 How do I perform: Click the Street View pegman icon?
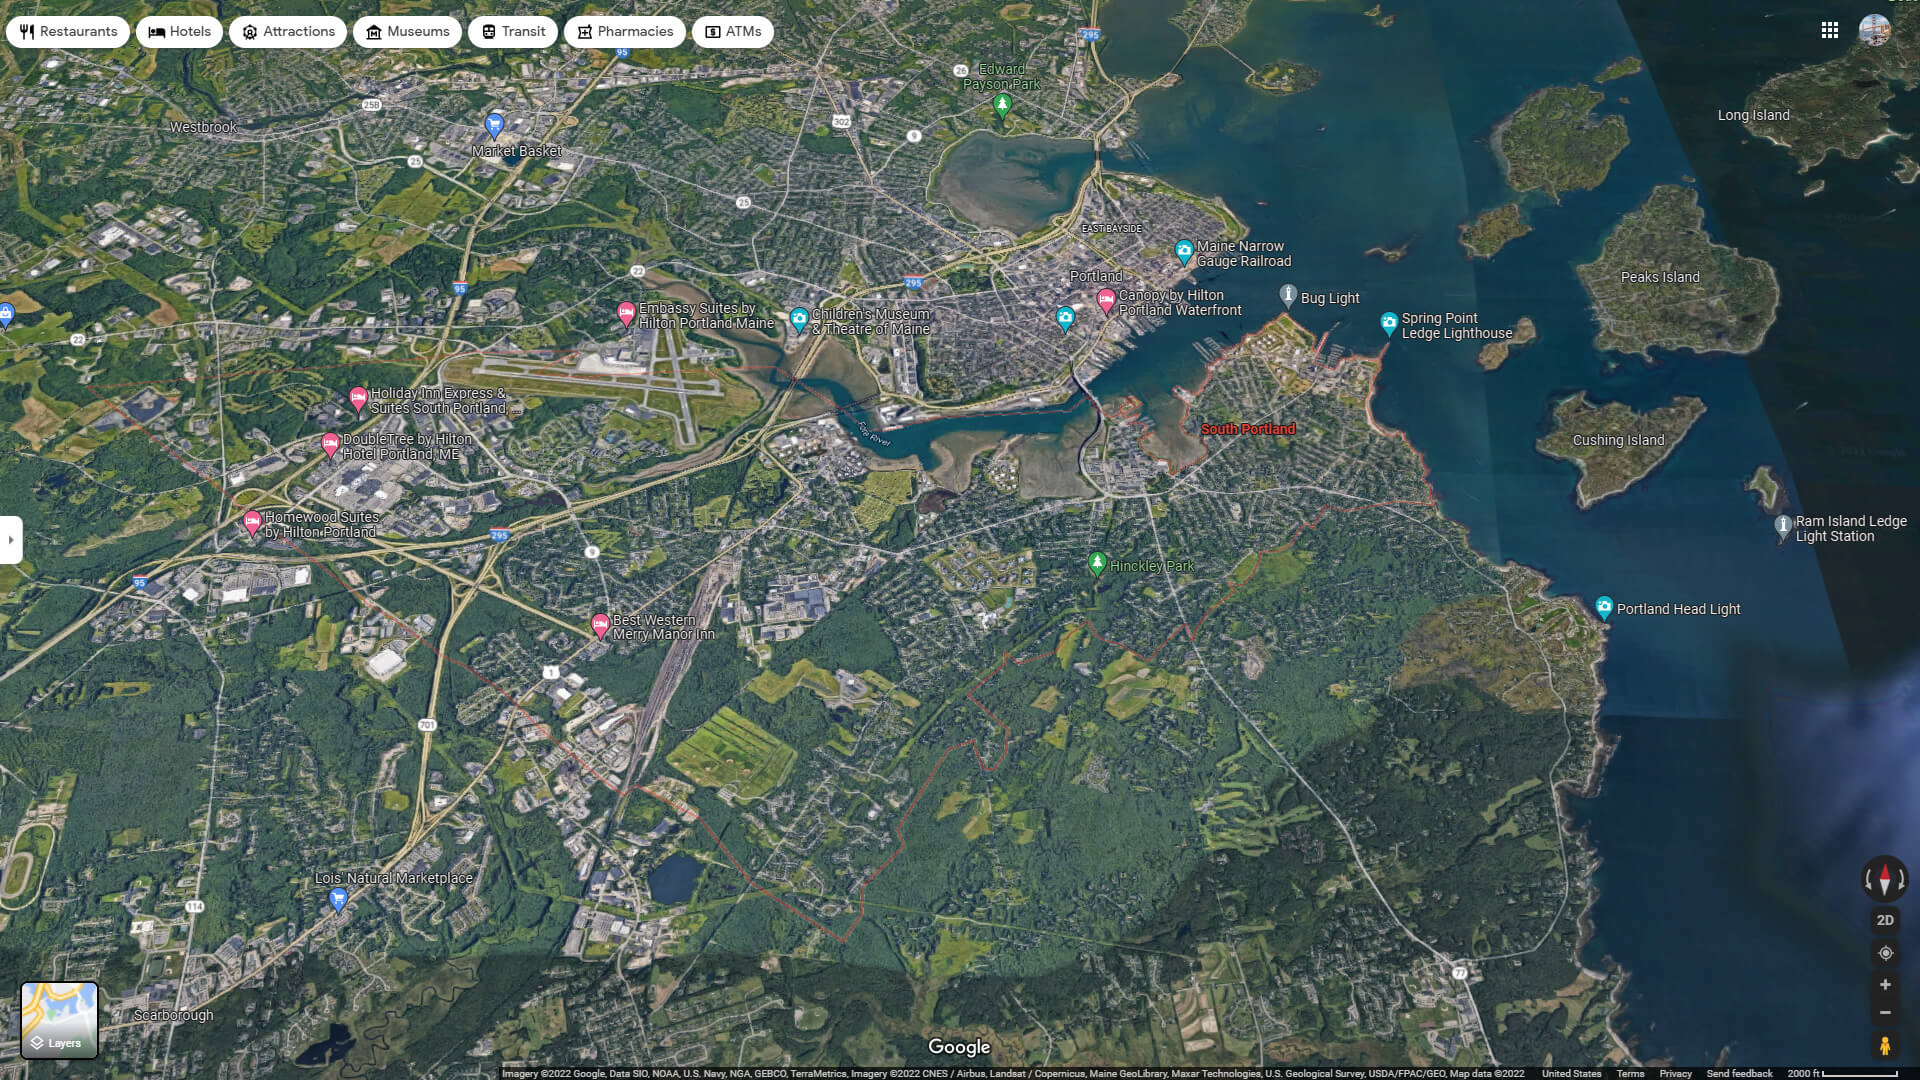click(x=1885, y=1046)
